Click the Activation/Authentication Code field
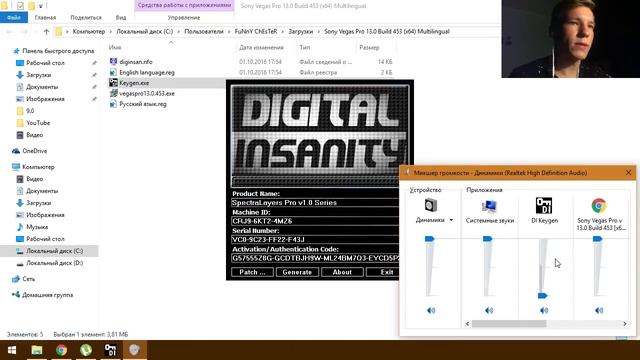640x360 pixels. point(315,258)
